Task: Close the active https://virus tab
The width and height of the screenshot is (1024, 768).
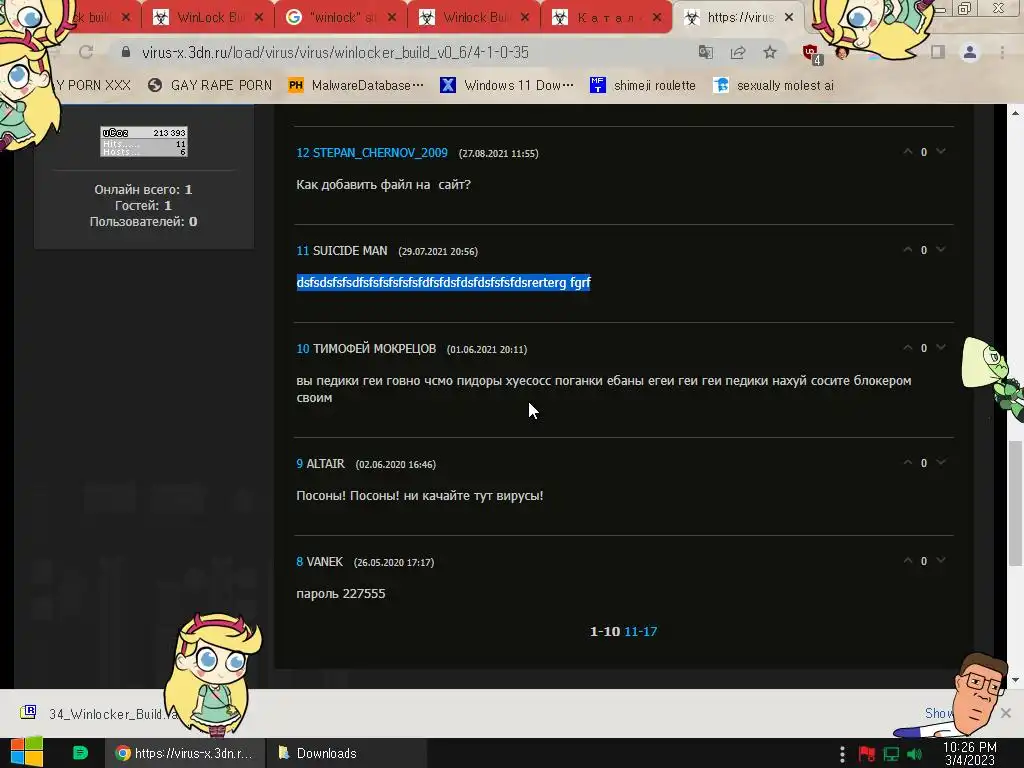Action: pos(789,18)
